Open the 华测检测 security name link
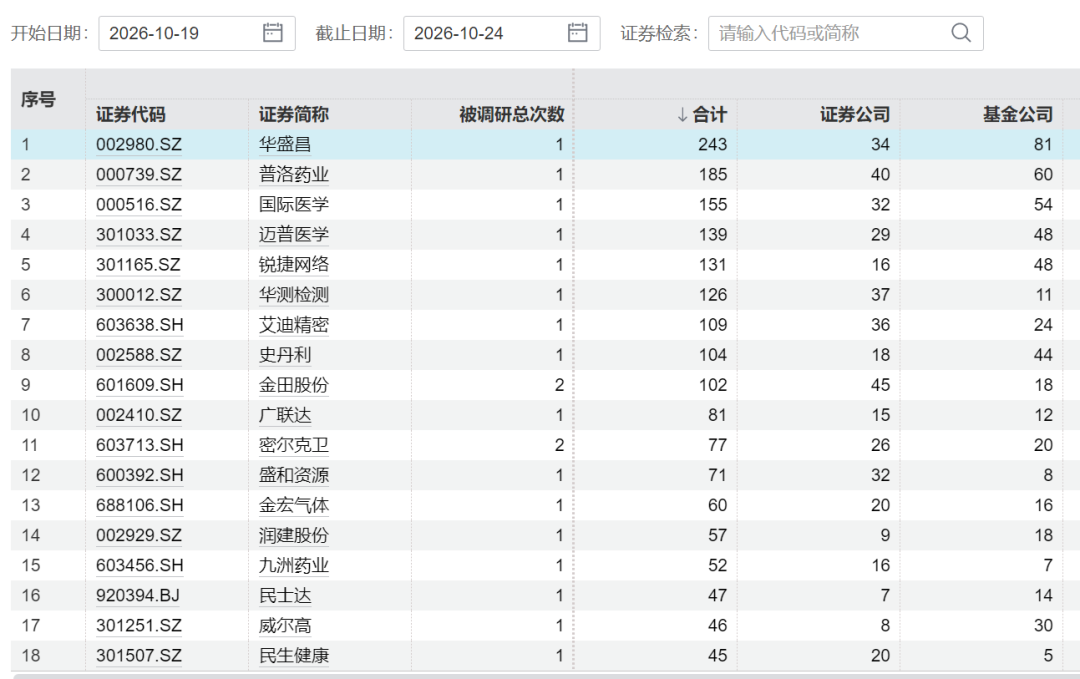Viewport: 1080px width, 679px height. click(x=294, y=295)
